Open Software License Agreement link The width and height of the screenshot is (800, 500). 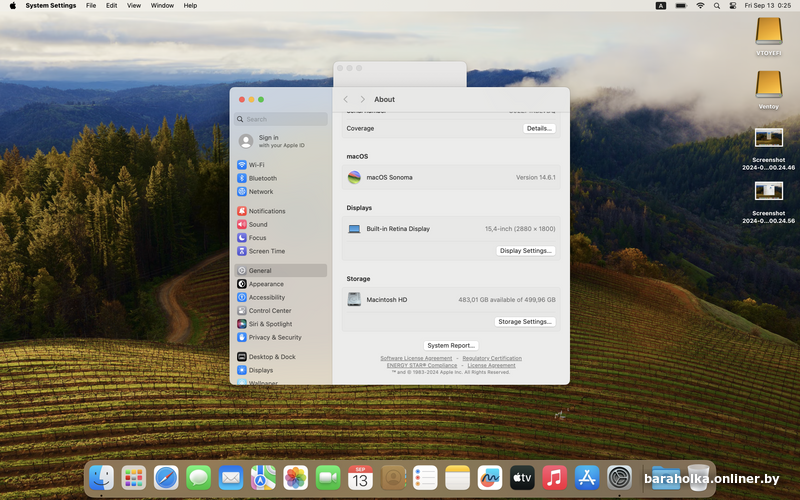point(416,358)
